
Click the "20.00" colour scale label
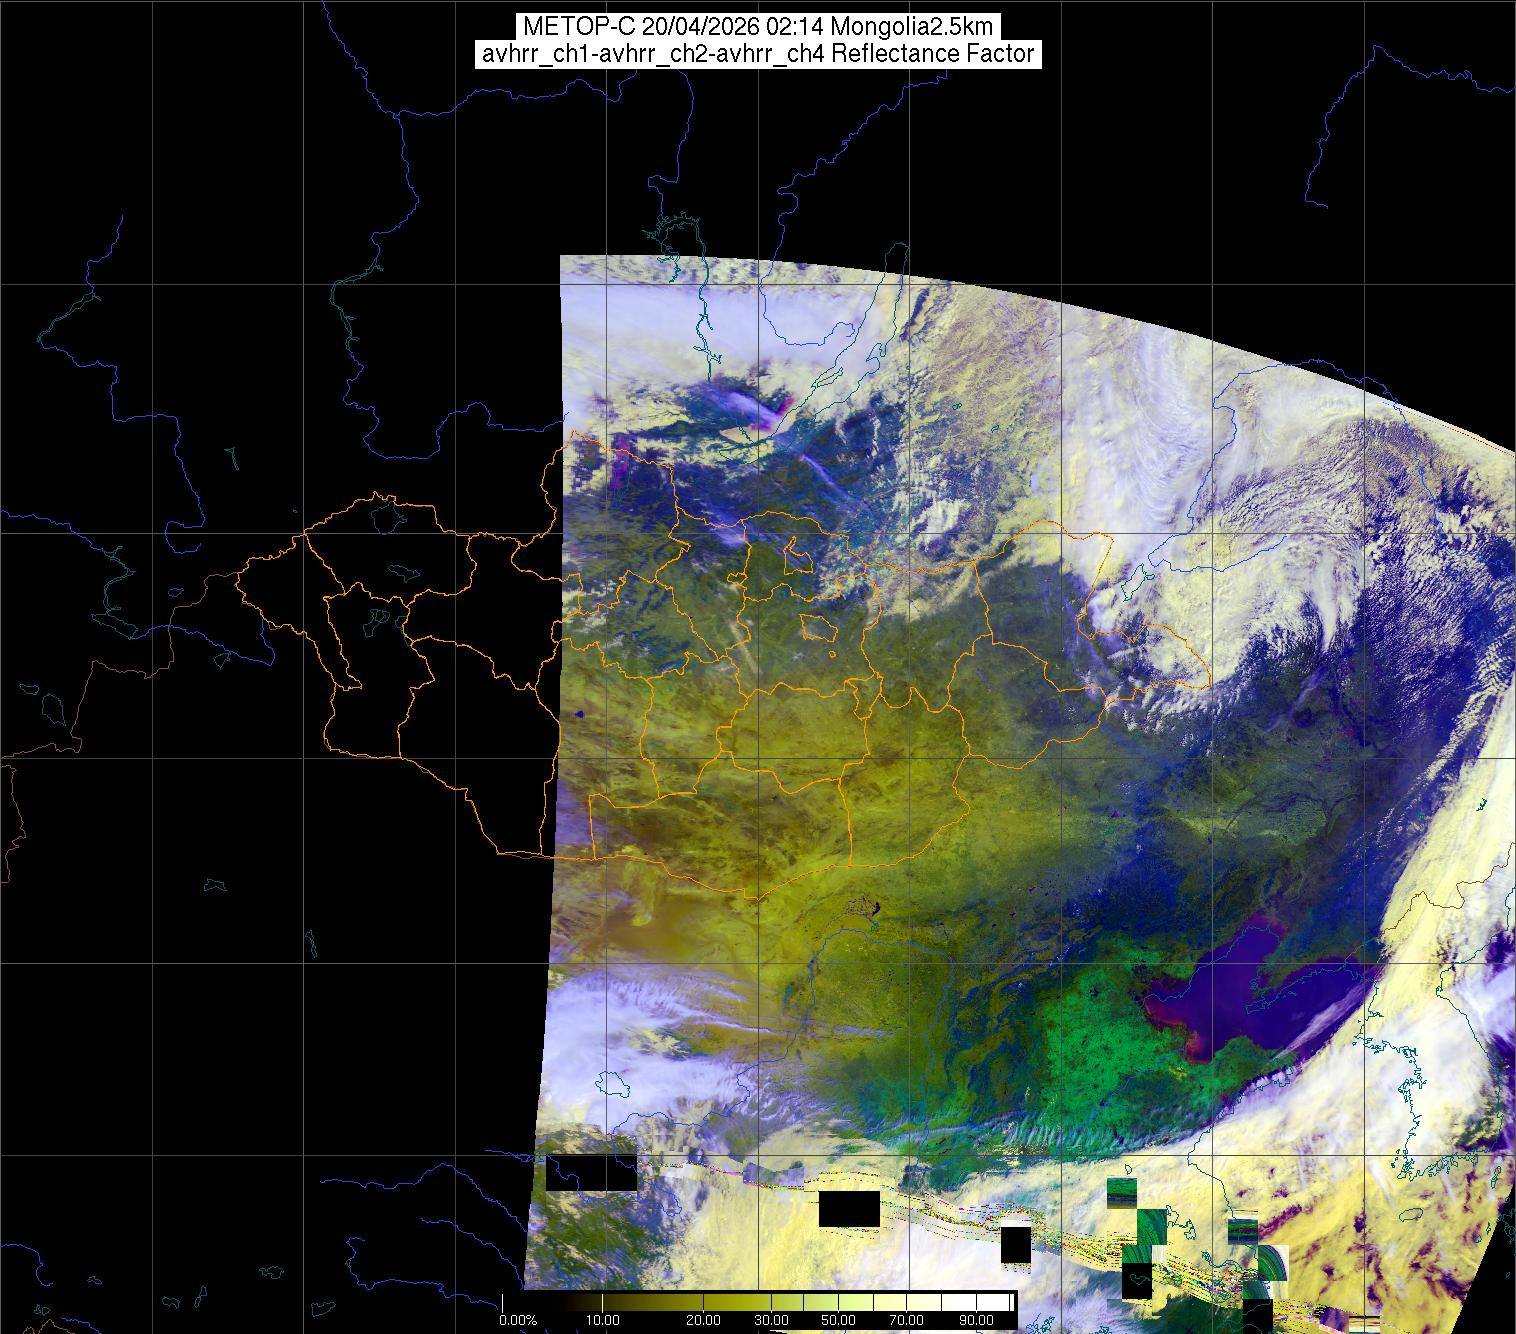click(x=704, y=1321)
